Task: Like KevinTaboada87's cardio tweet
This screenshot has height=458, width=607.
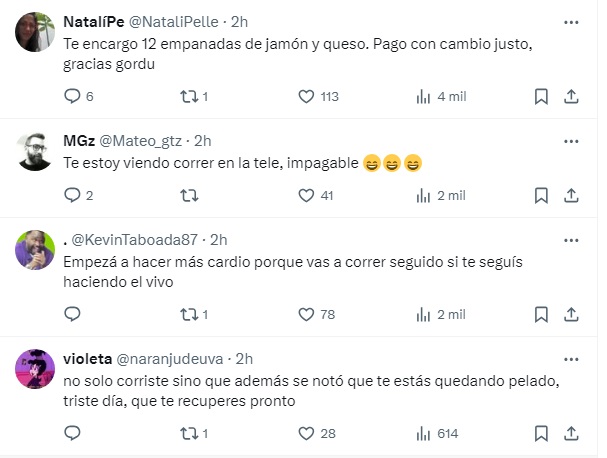Action: click(307, 314)
